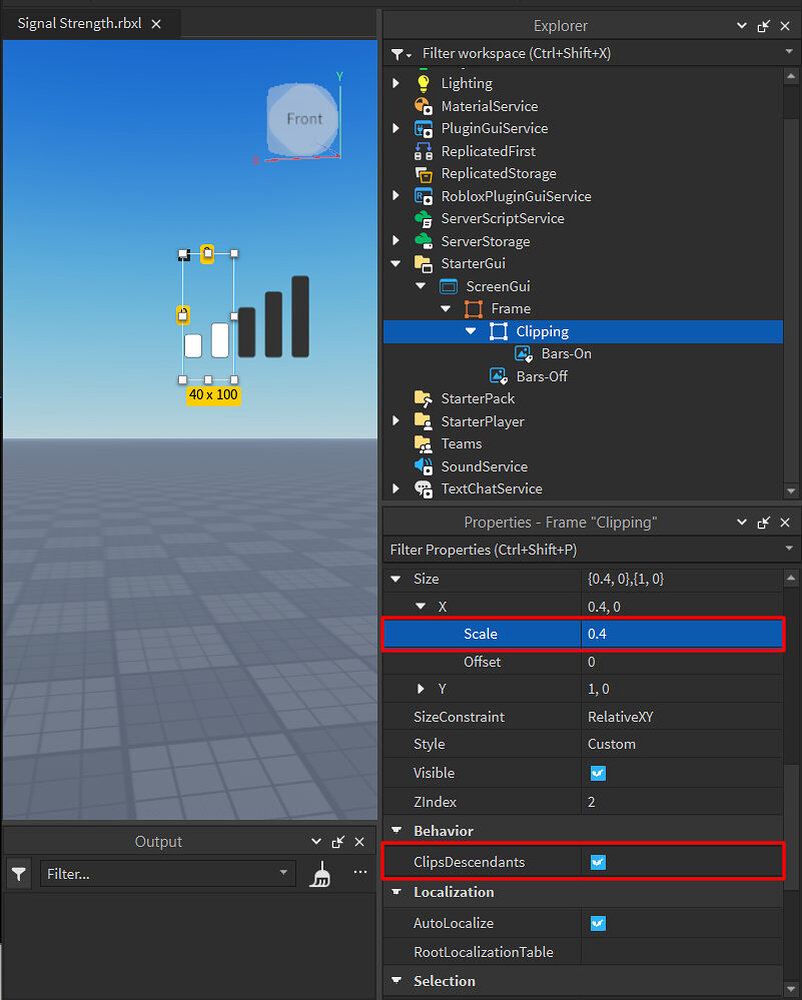Screen dimensions: 802x1000
Task: Collapse the StarterGui tree item
Action: click(x=395, y=263)
